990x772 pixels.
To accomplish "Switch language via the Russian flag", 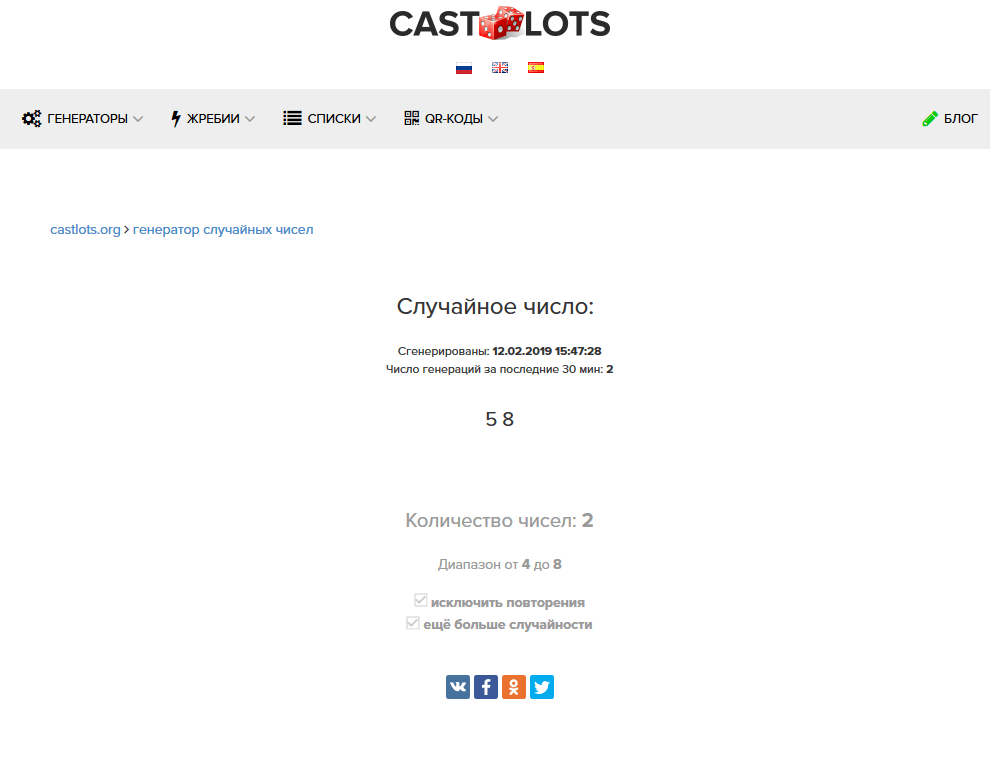I will tap(464, 68).
